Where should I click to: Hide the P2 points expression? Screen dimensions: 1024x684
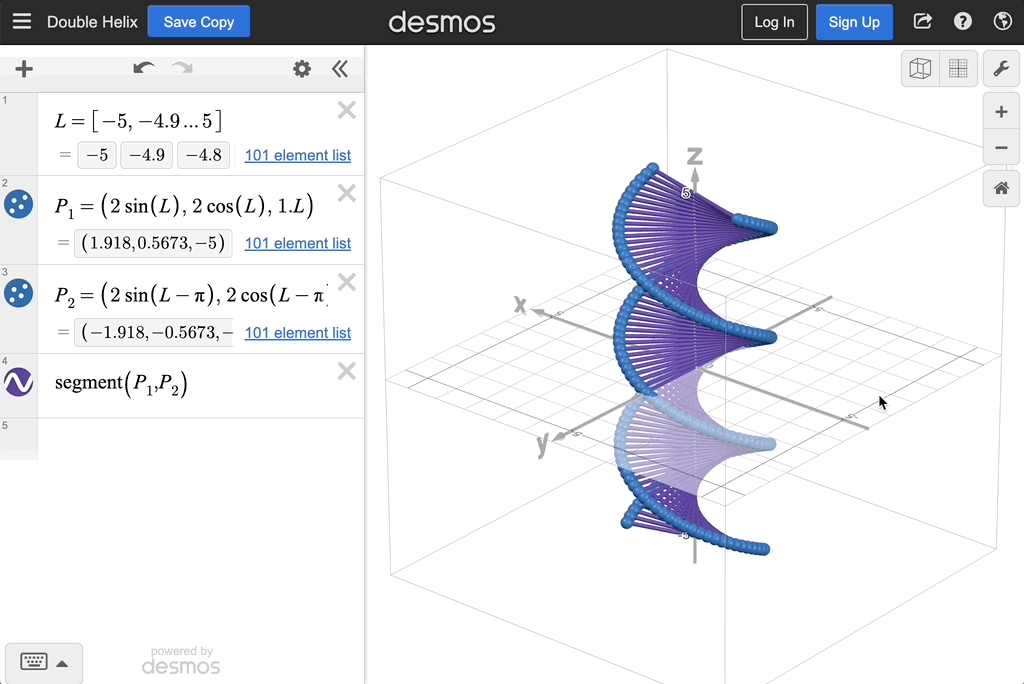pyautogui.click(x=19, y=293)
